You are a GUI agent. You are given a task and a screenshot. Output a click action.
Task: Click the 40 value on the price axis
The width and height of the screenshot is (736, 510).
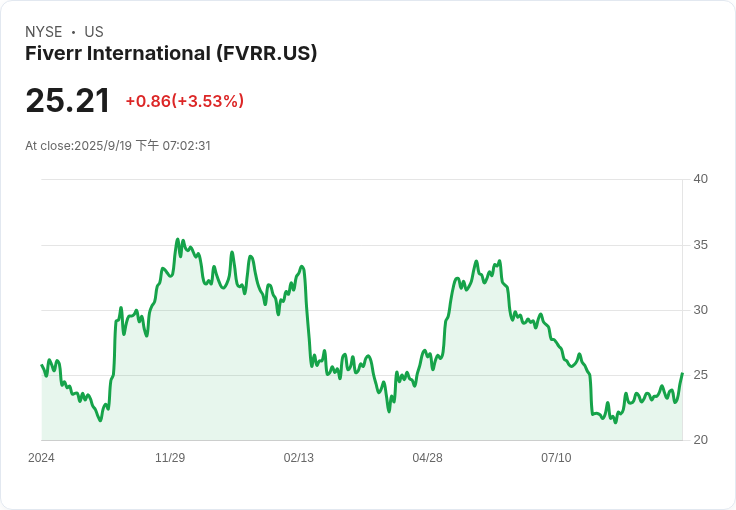[700, 179]
